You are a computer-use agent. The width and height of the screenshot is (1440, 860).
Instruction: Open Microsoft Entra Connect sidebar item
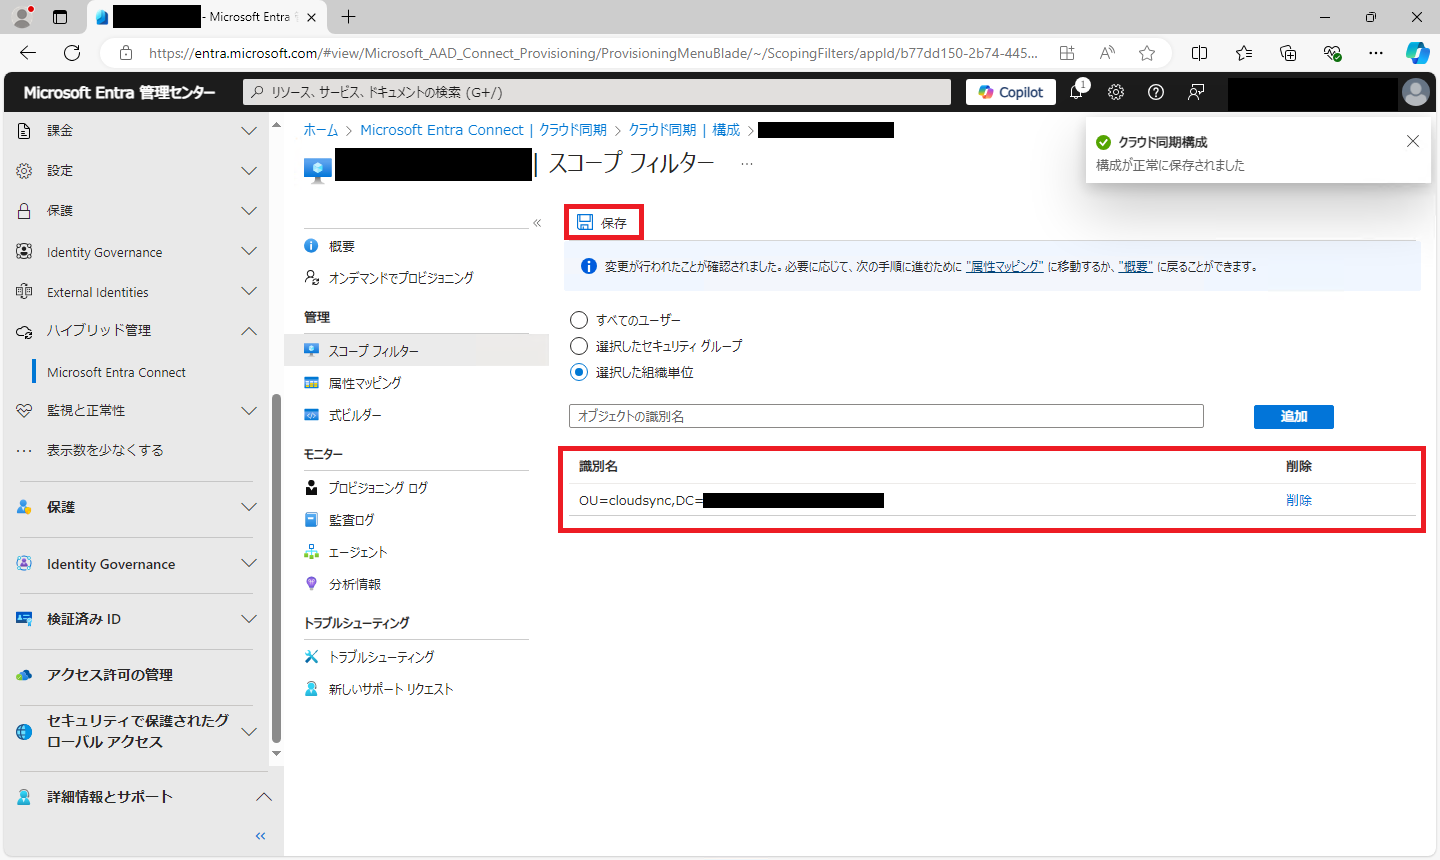click(116, 372)
